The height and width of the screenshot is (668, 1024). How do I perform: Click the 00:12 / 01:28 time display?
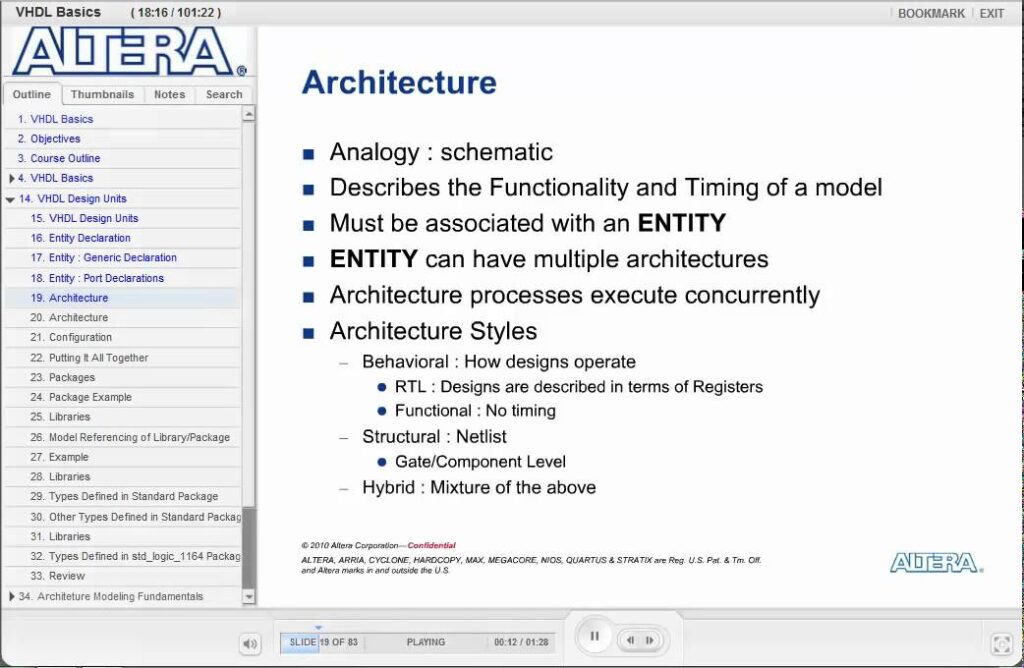click(x=521, y=643)
